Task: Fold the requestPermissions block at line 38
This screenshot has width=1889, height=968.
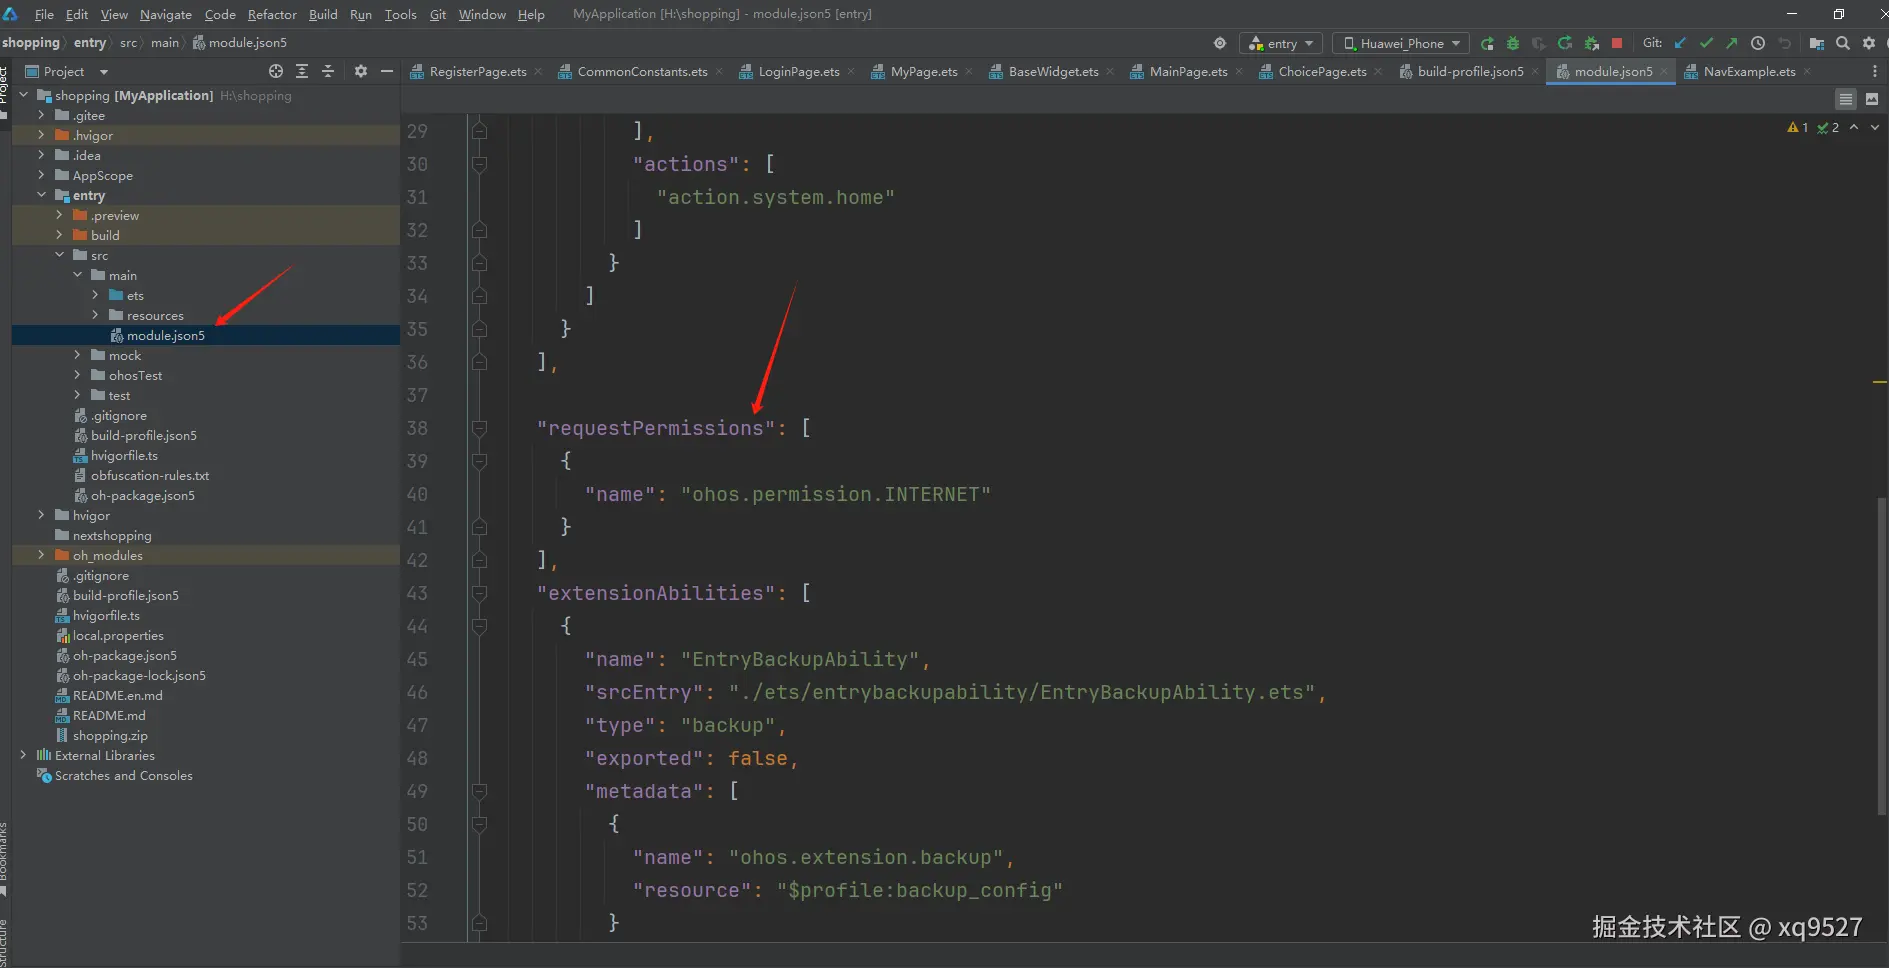Action: click(479, 428)
